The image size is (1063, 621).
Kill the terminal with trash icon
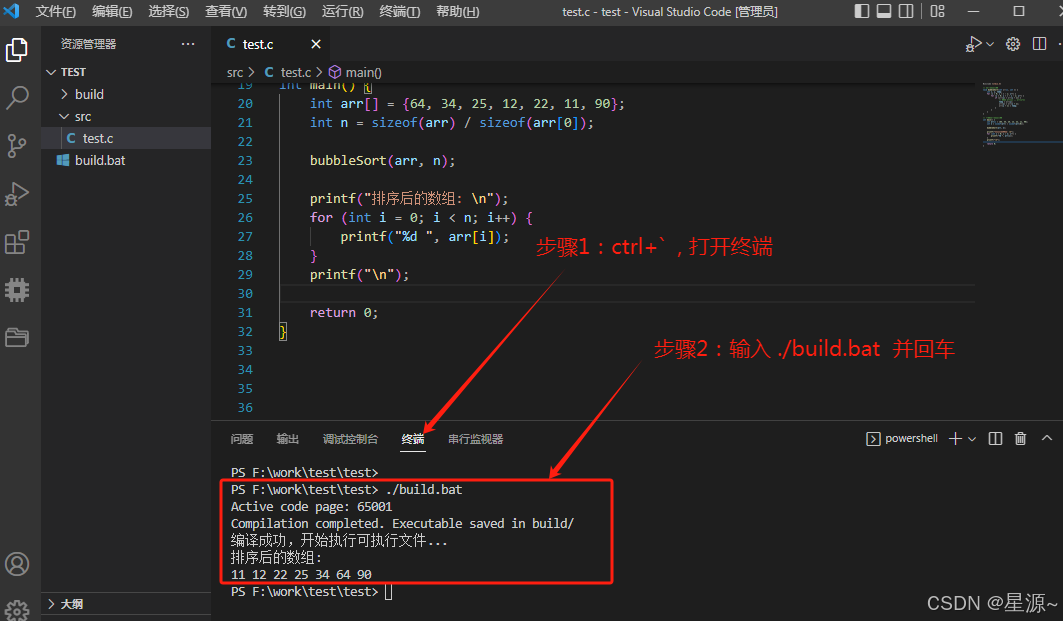coord(1020,439)
